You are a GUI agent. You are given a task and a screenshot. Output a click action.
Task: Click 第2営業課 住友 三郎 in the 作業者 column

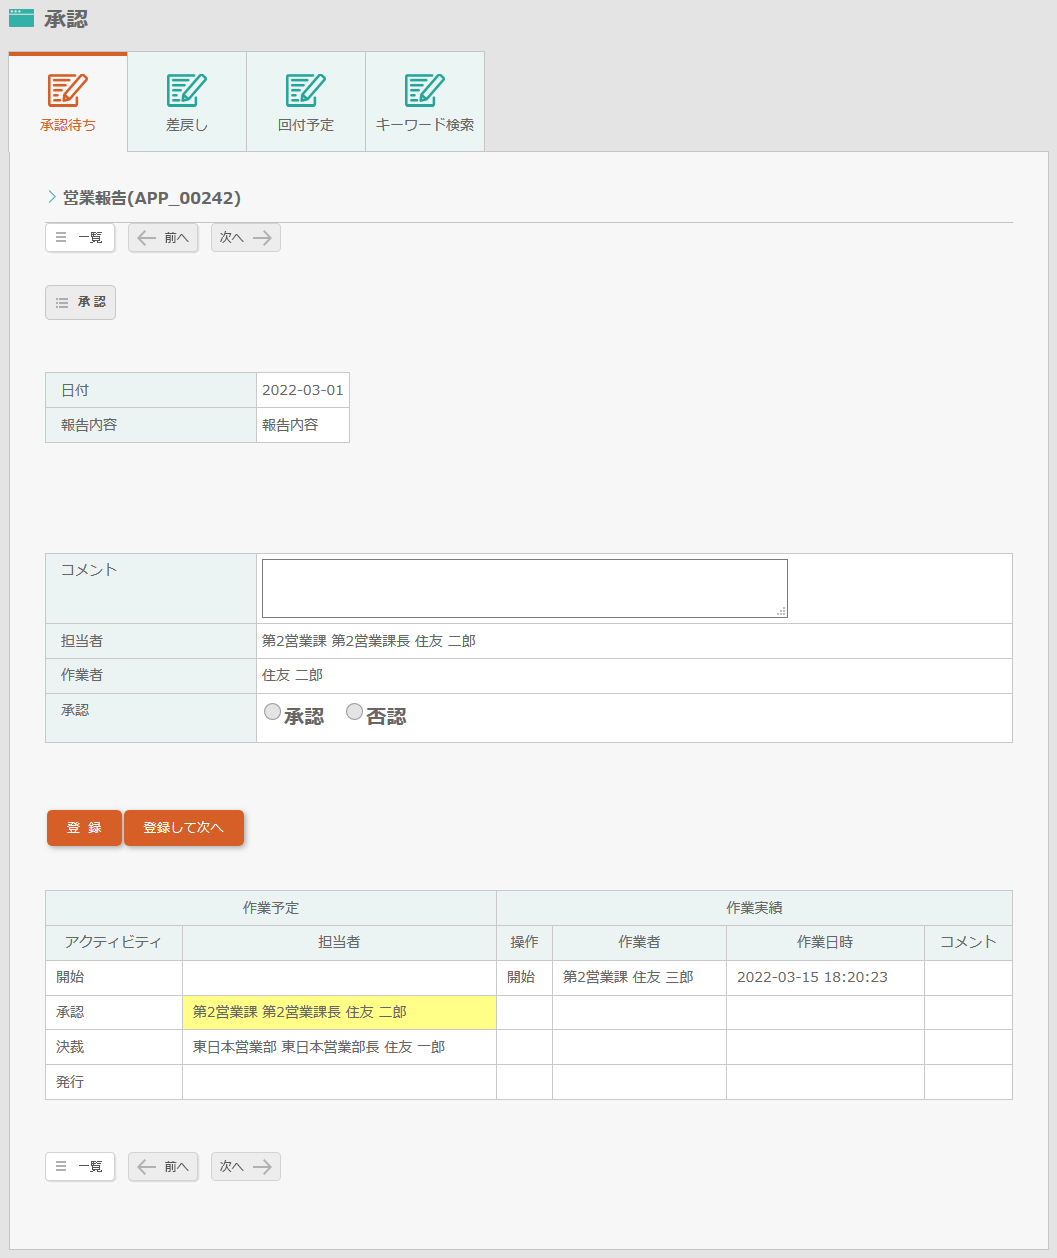628,977
